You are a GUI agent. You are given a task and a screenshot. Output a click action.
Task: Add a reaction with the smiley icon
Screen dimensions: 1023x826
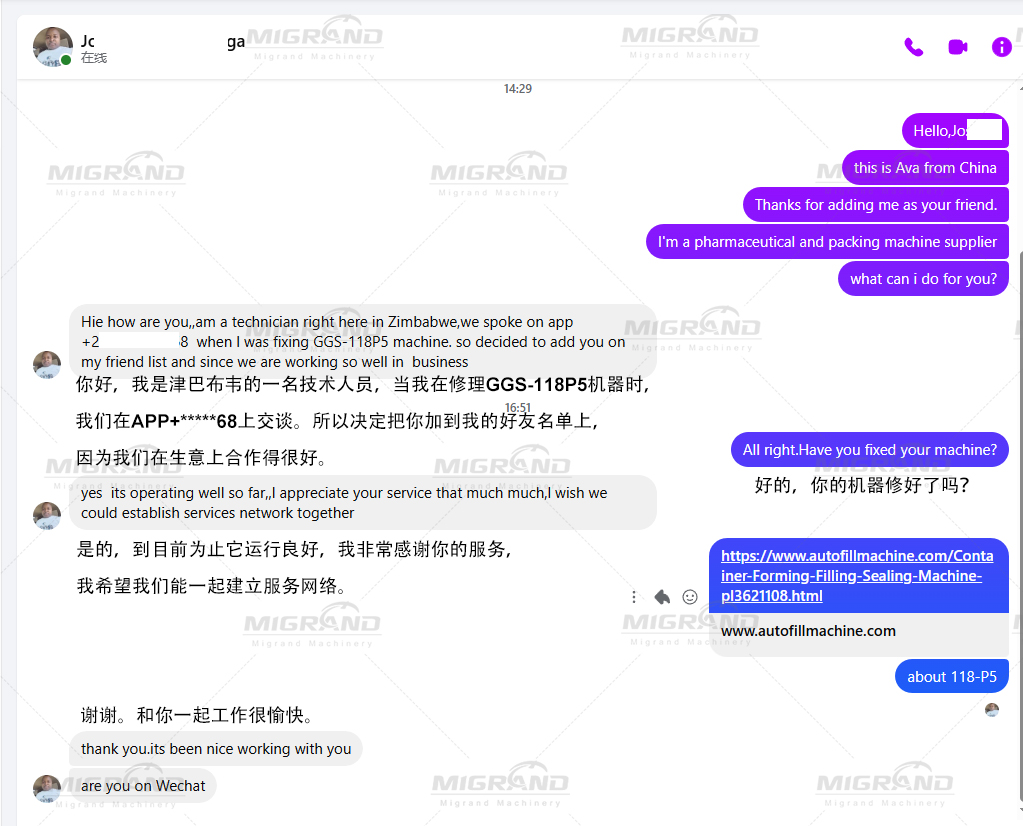click(690, 597)
